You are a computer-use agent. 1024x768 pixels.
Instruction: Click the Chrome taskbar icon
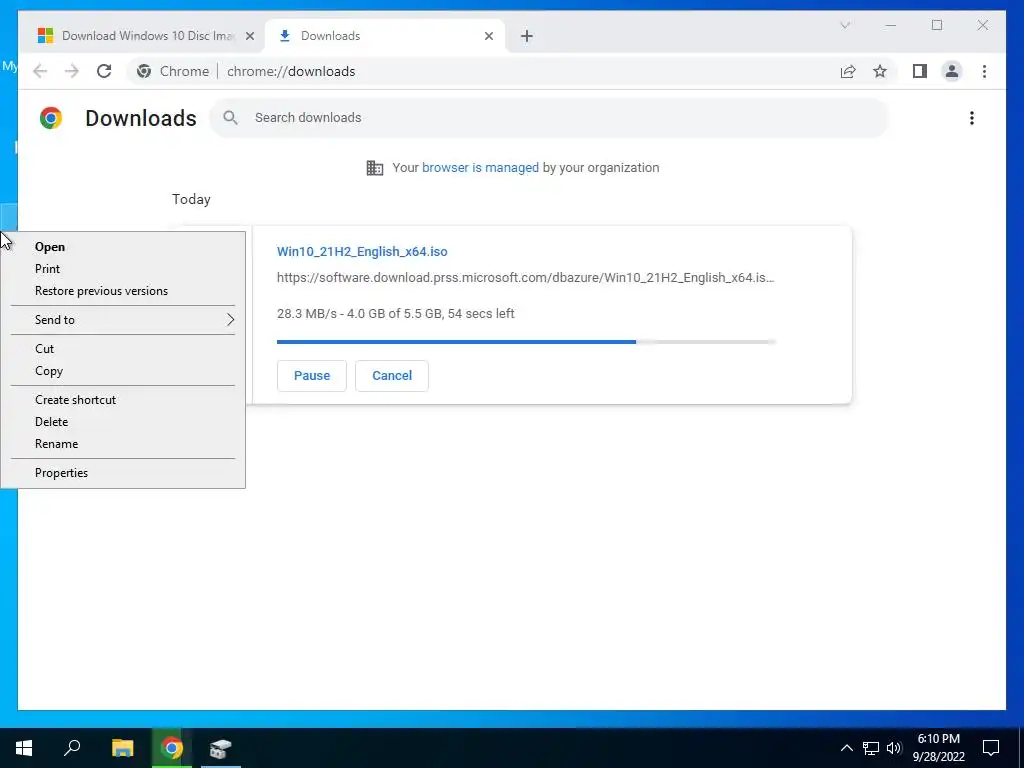coord(172,748)
